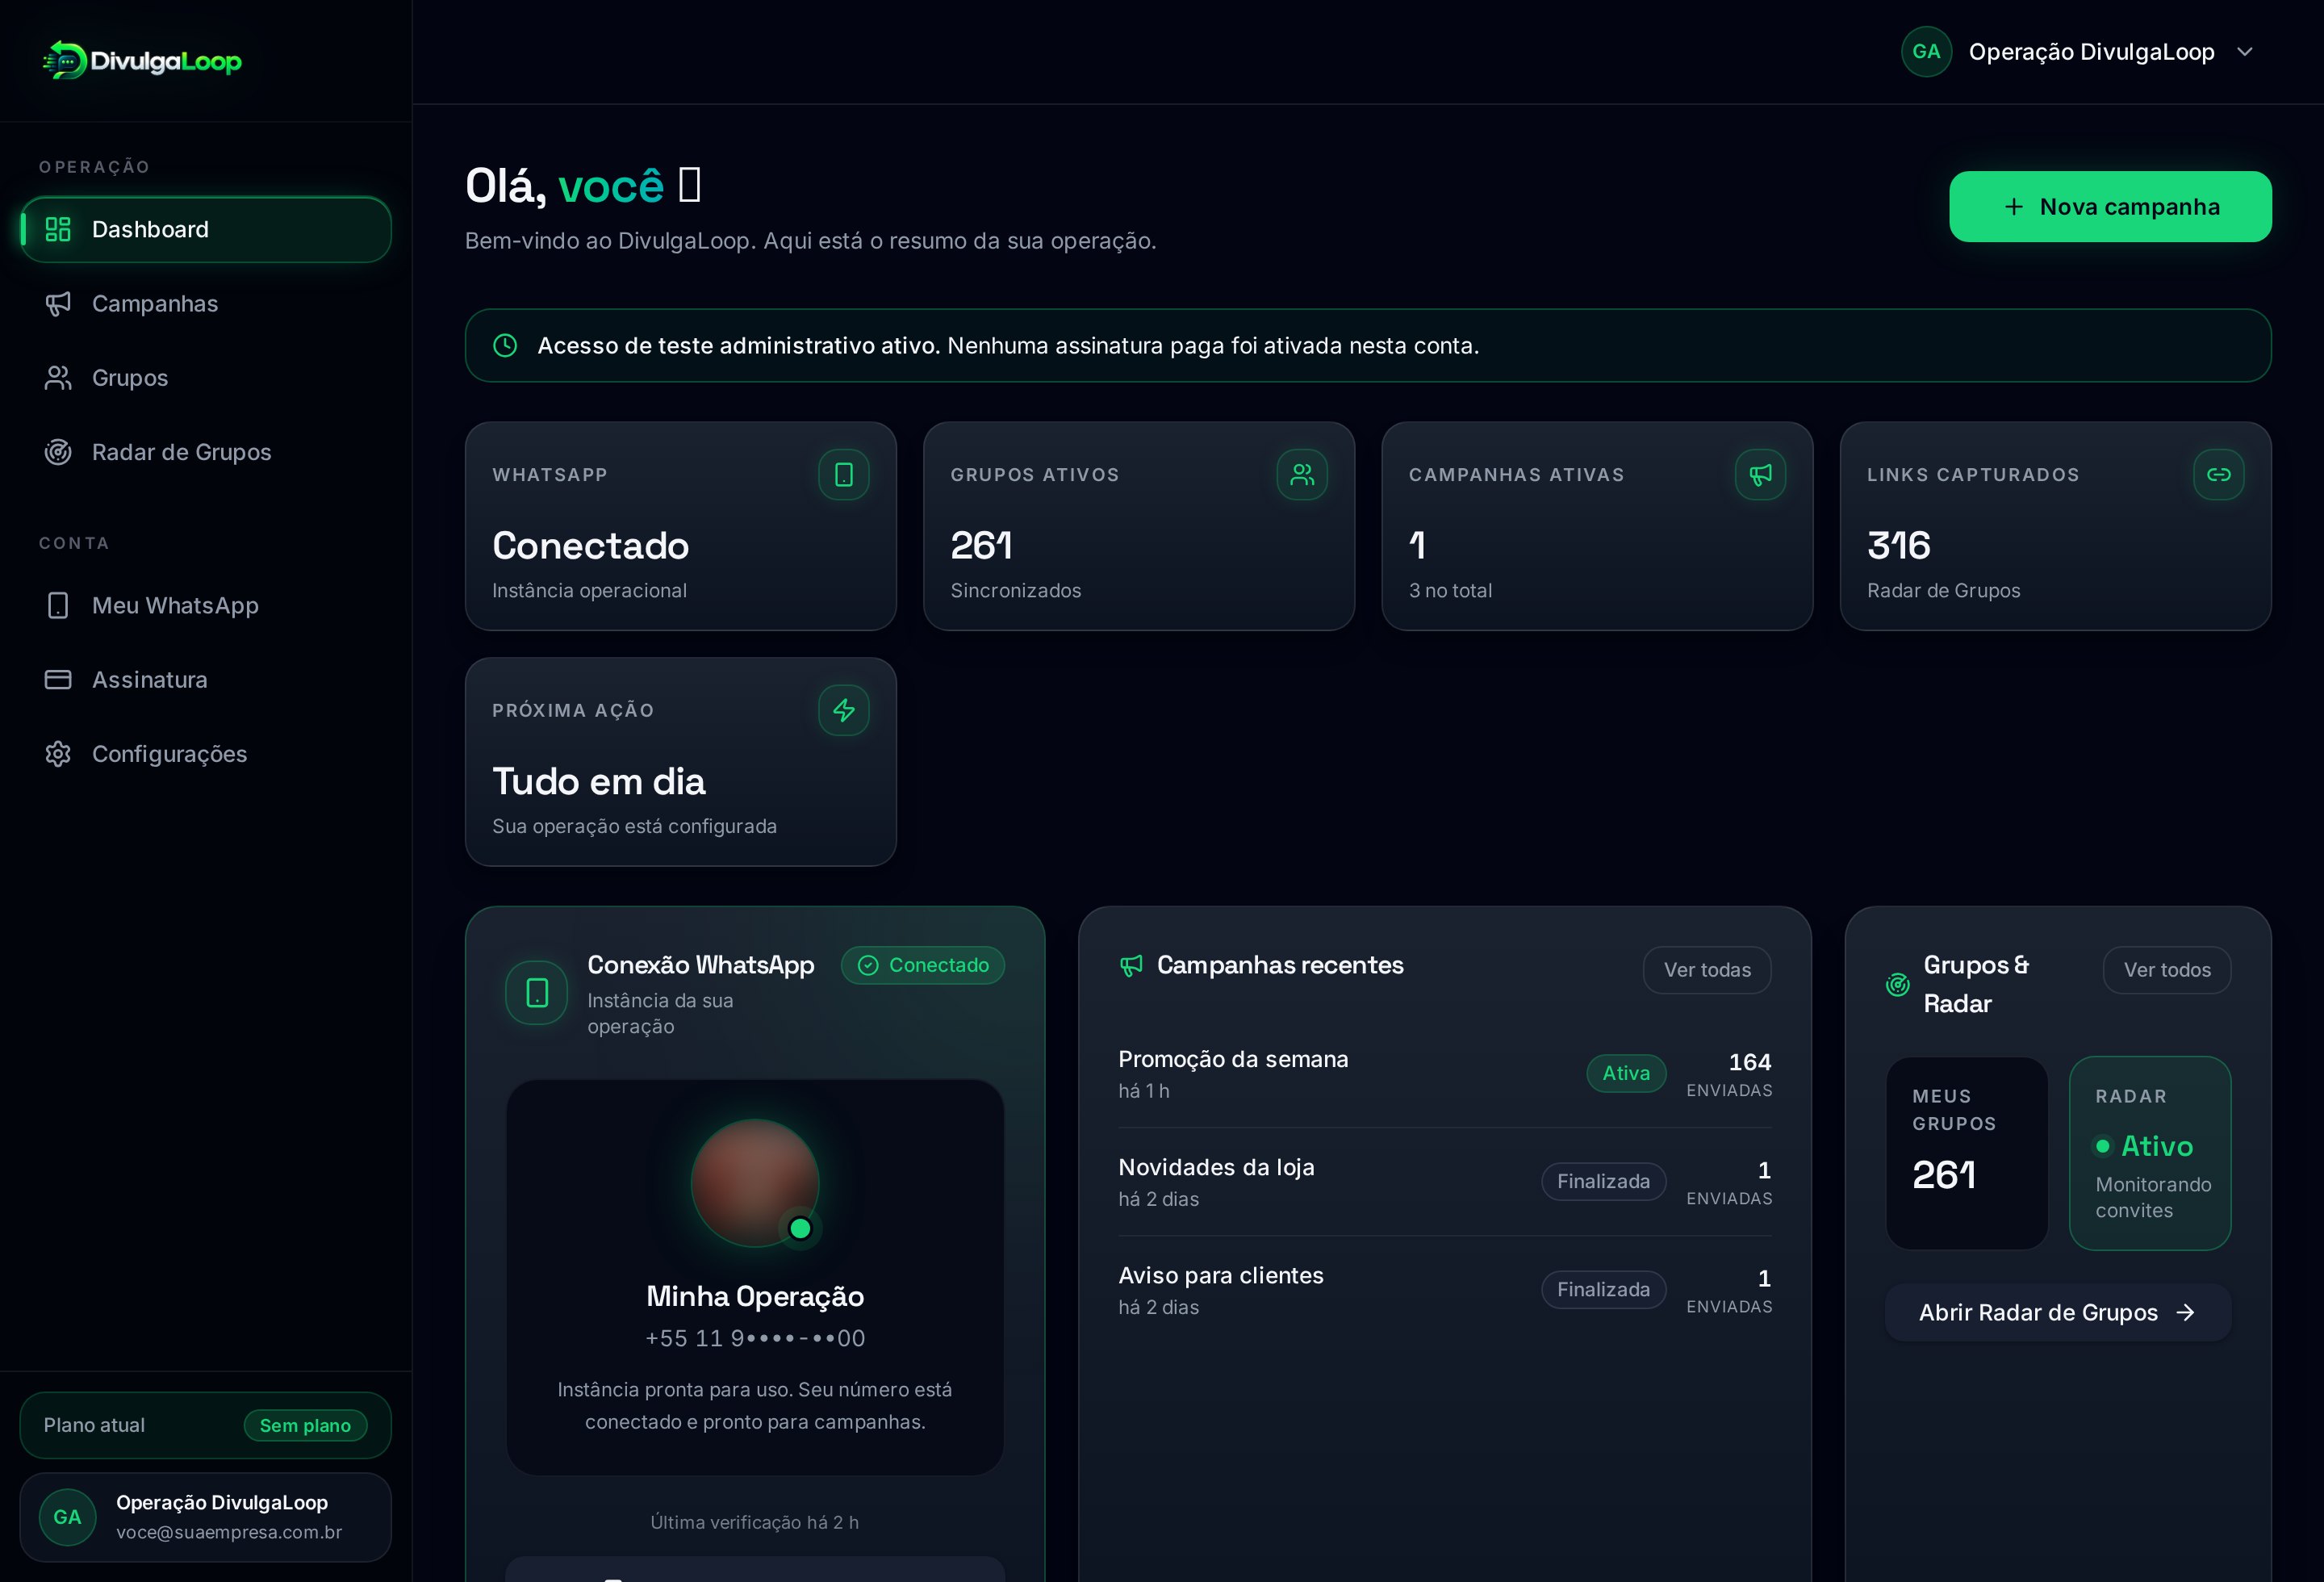Click the Configurações gear icon
Image resolution: width=2324 pixels, height=1582 pixels.
(x=58, y=754)
